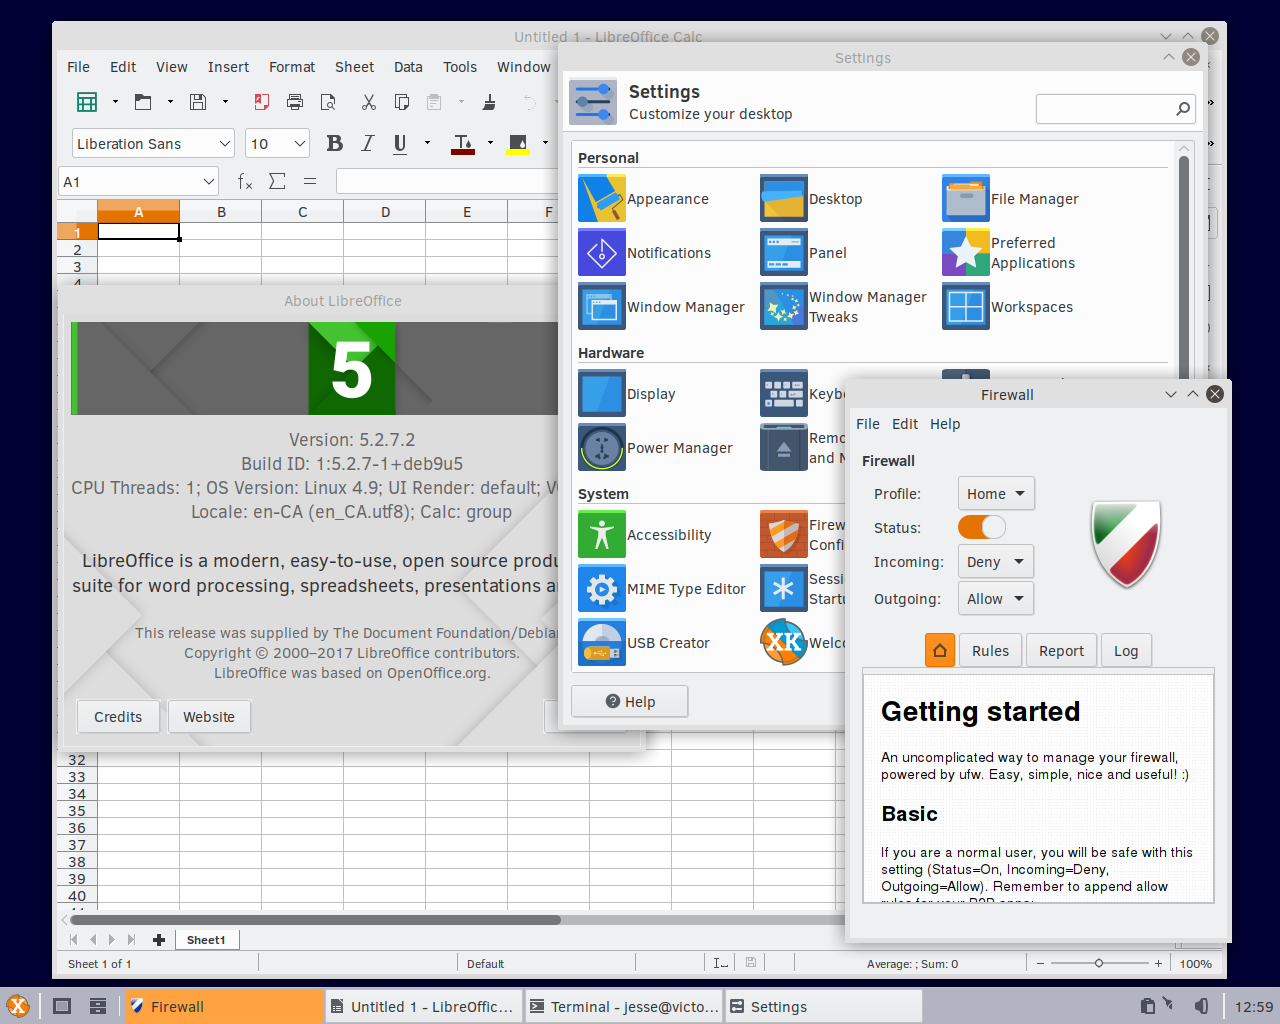Viewport: 1280px width, 1024px height.
Task: Click the Calc Print icon
Action: click(x=294, y=102)
